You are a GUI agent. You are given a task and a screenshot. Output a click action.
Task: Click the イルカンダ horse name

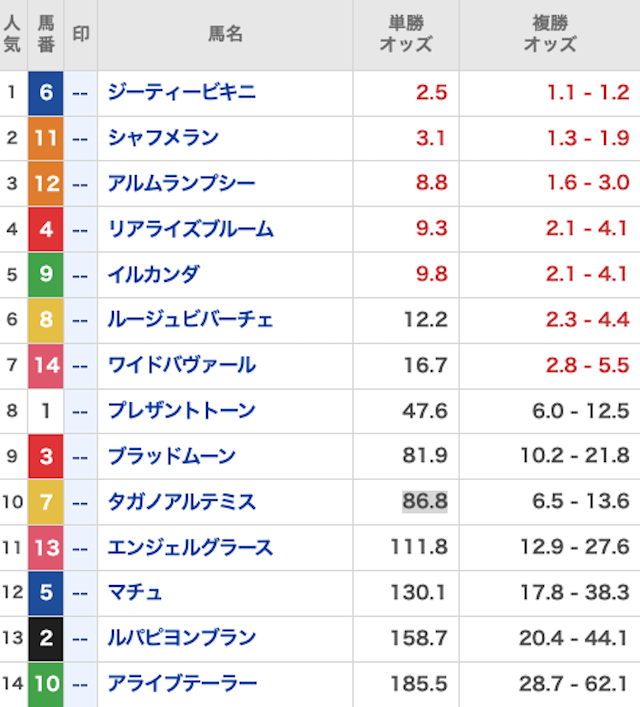point(154,274)
